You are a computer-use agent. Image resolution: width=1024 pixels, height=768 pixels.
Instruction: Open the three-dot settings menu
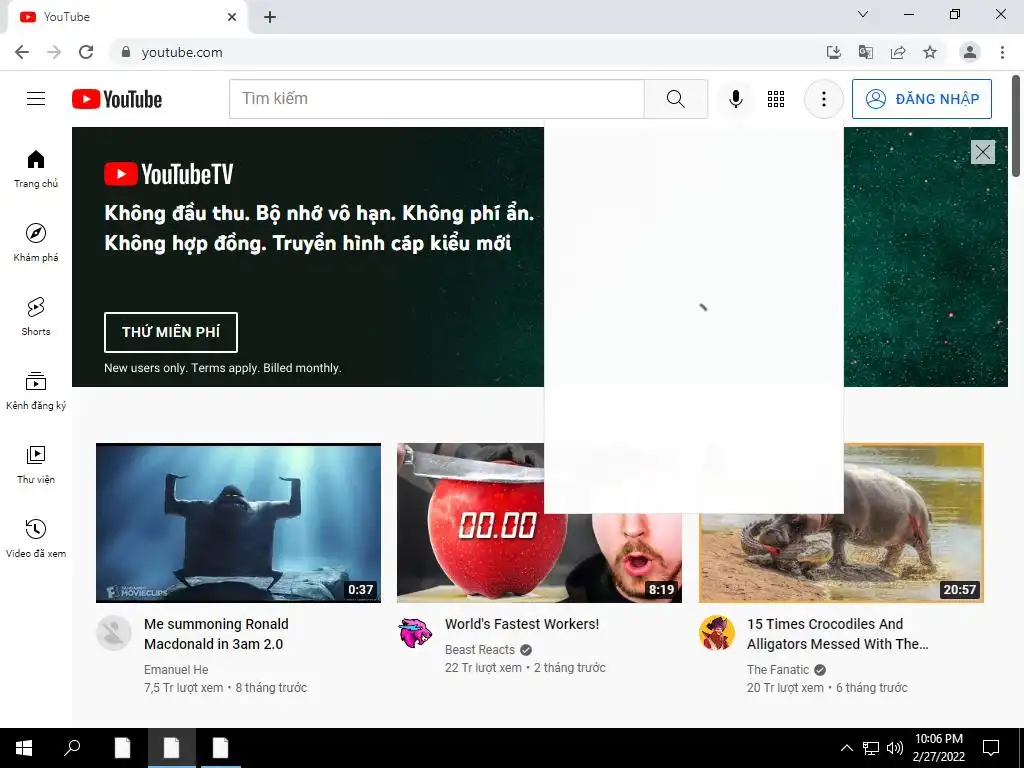pyautogui.click(x=824, y=99)
